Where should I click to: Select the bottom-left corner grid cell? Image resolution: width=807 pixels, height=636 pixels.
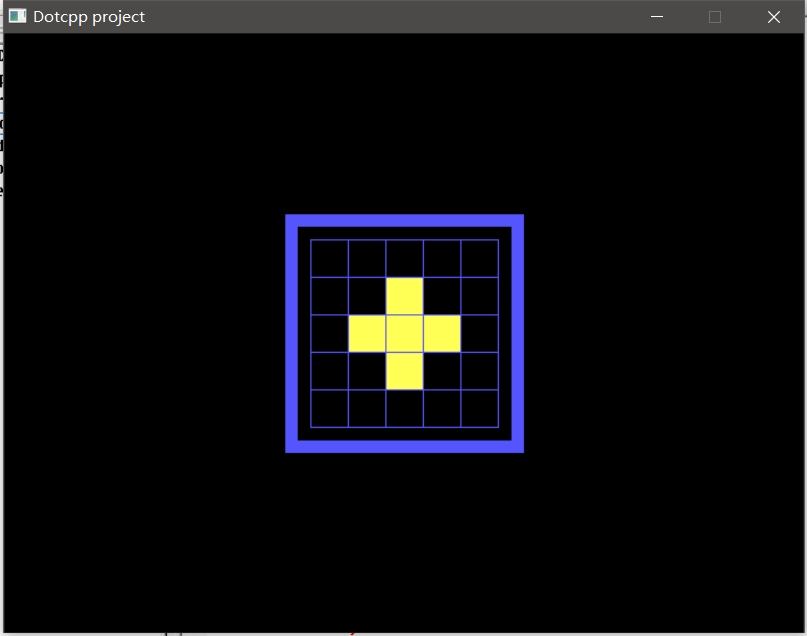pyautogui.click(x=329, y=408)
